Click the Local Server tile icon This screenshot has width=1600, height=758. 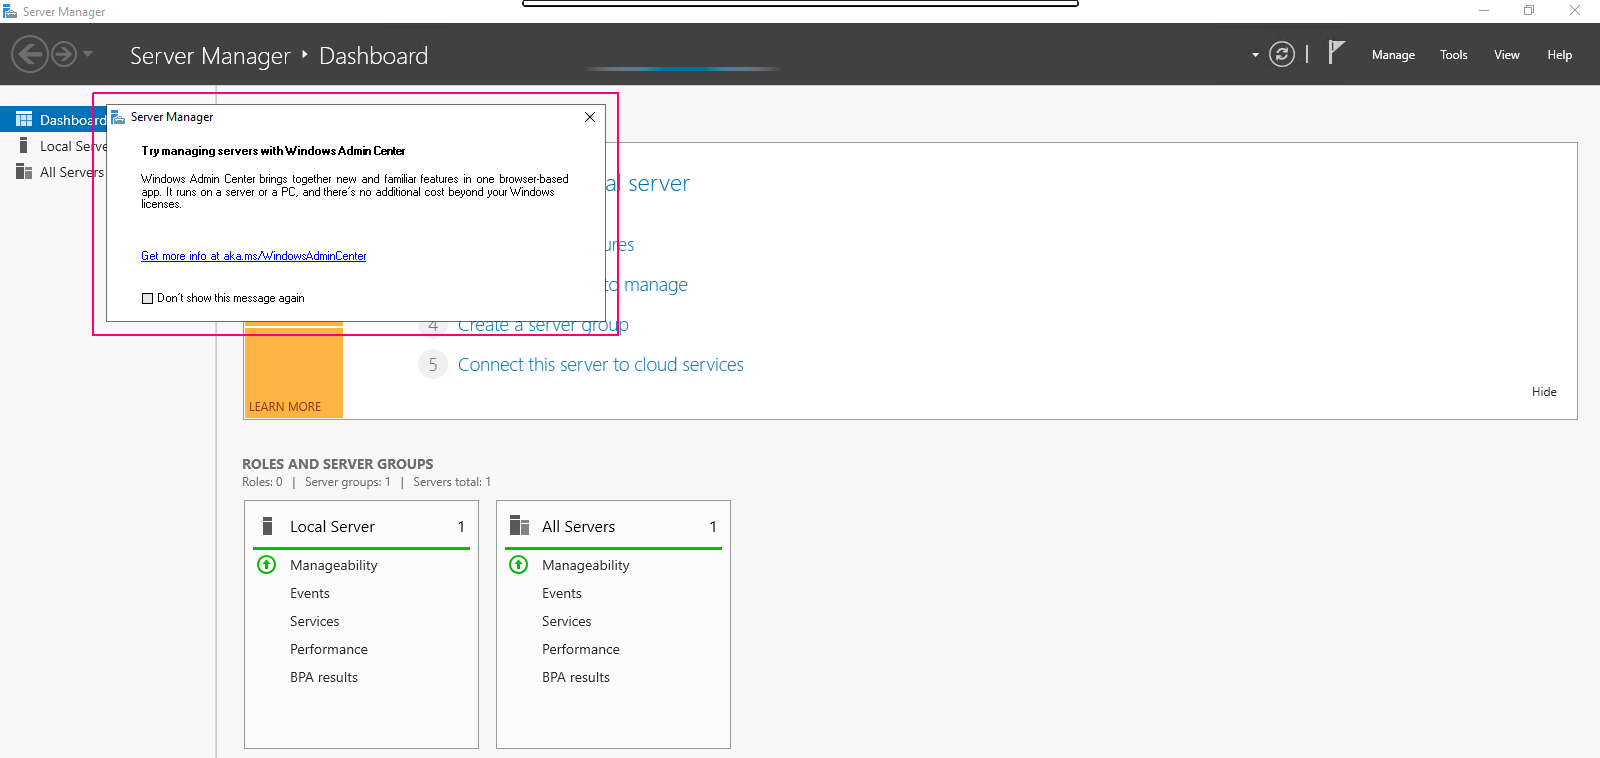267,526
